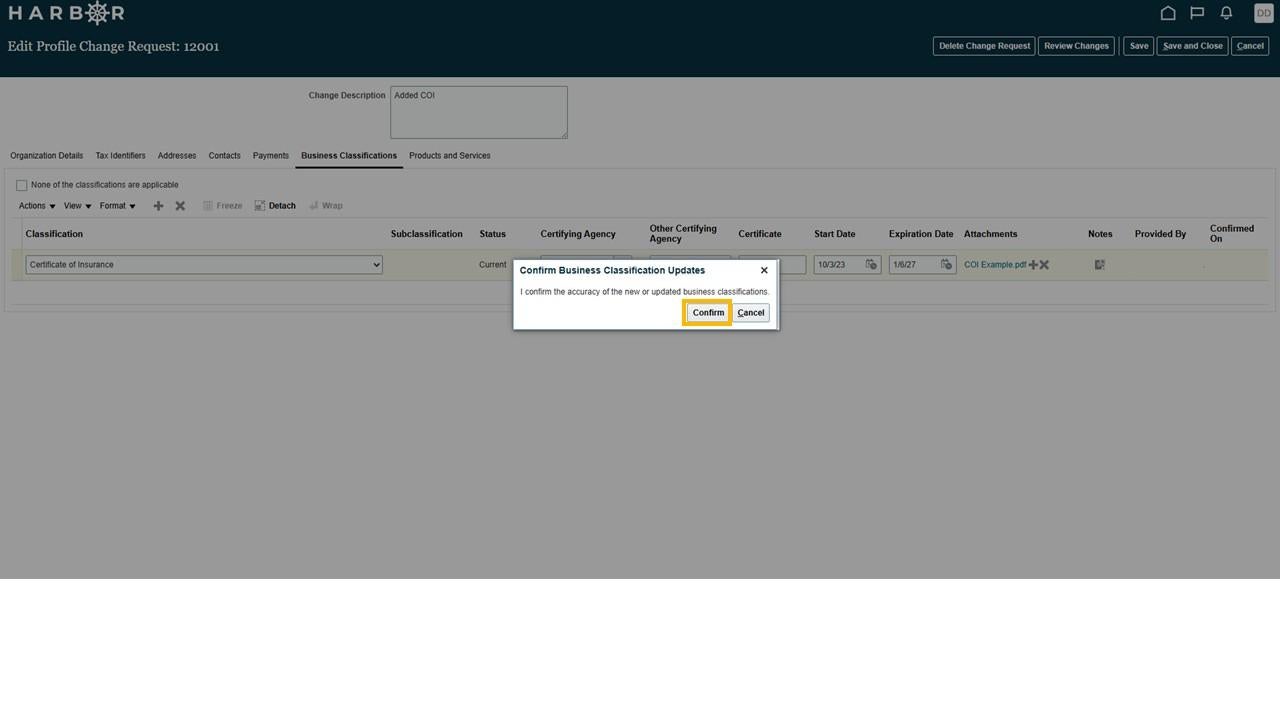The height and width of the screenshot is (720, 1280).
Task: Open Expiration Date calendar picker
Action: (x=946, y=265)
